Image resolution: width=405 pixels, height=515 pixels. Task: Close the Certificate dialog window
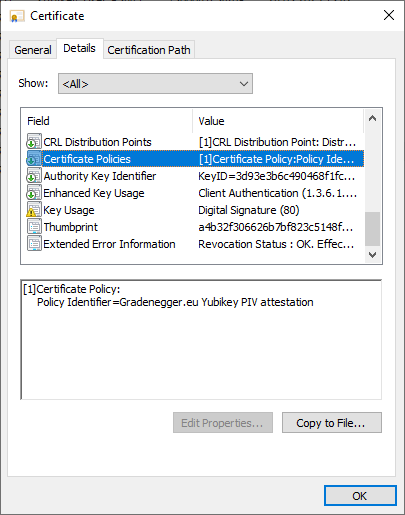coord(389,15)
